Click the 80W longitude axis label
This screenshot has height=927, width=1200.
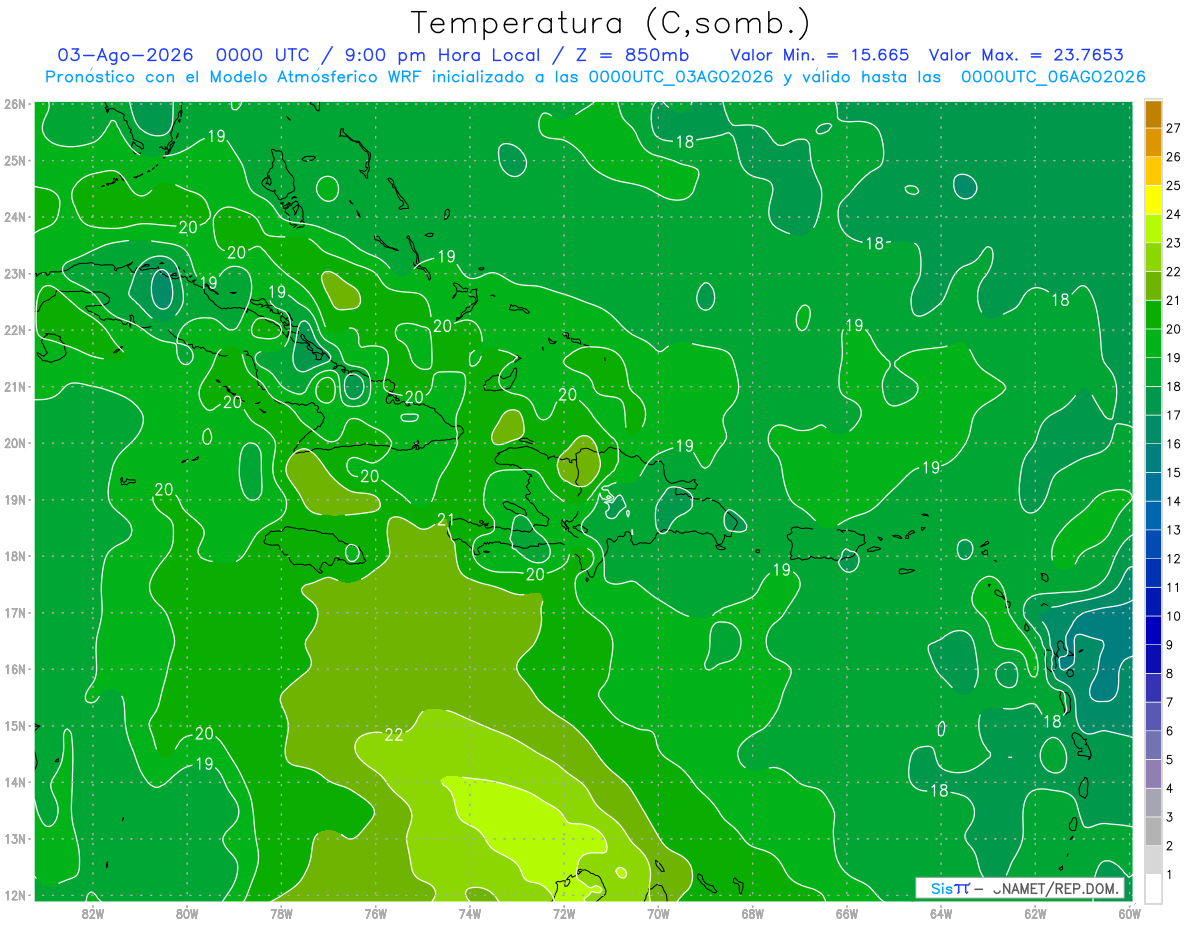pyautogui.click(x=187, y=913)
